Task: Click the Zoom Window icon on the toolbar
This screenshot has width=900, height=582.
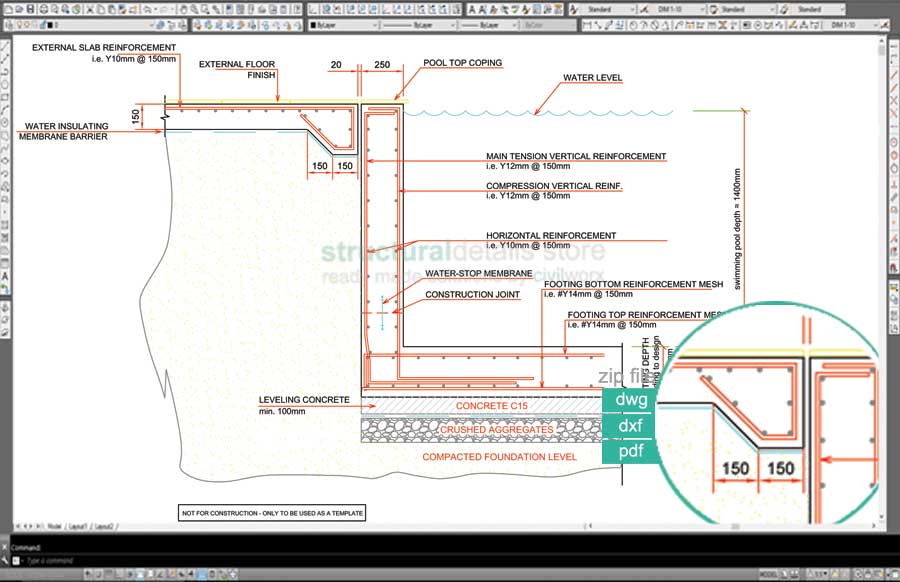Action: tap(204, 8)
